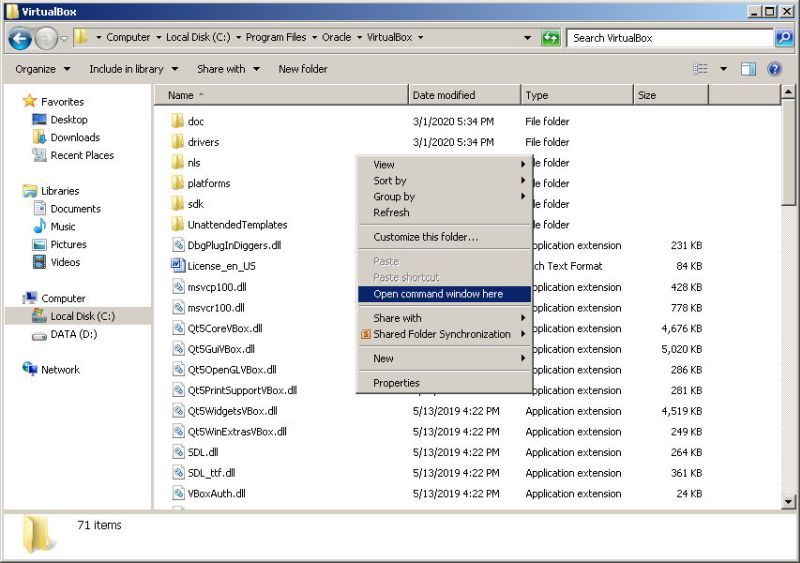The width and height of the screenshot is (800, 563).
Task: Open the blue Help question icon
Action: (774, 69)
